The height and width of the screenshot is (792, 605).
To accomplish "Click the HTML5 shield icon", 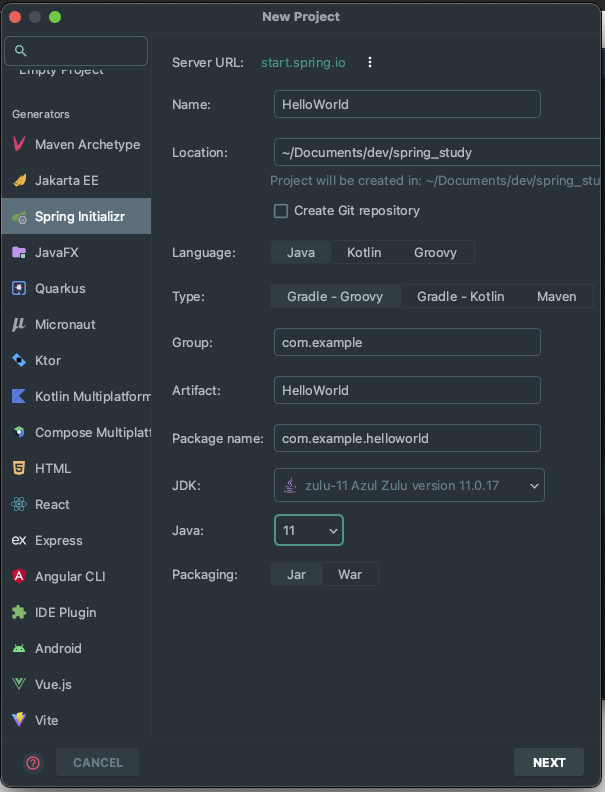I will click(19, 468).
